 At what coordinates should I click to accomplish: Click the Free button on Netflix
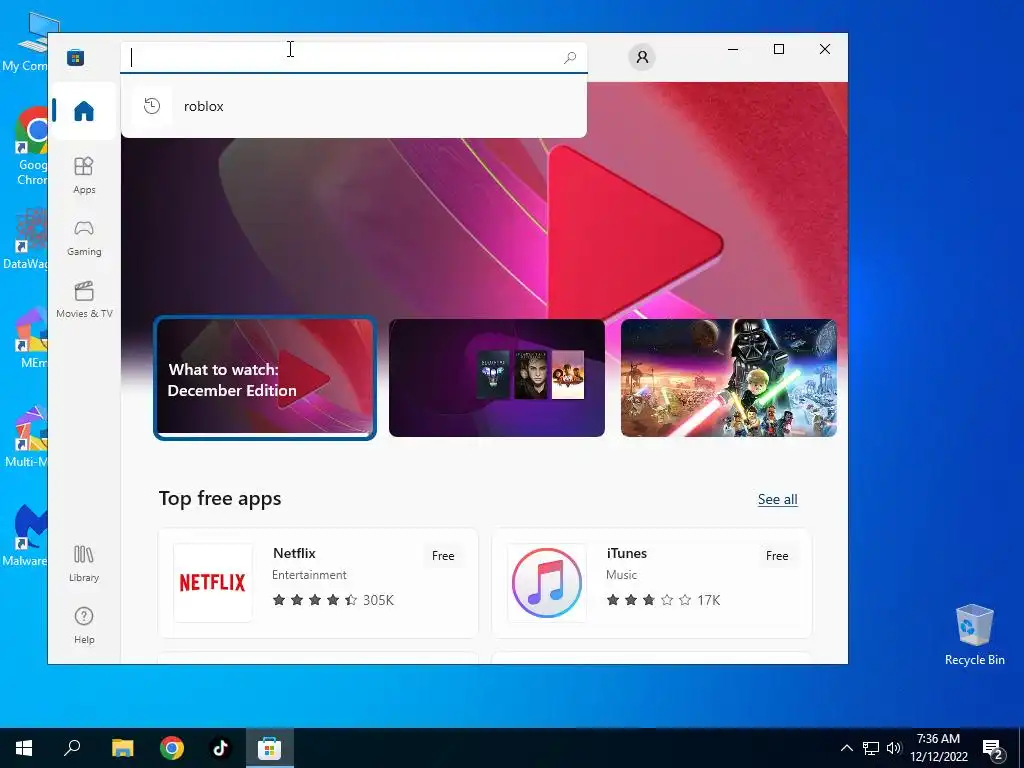coord(443,556)
